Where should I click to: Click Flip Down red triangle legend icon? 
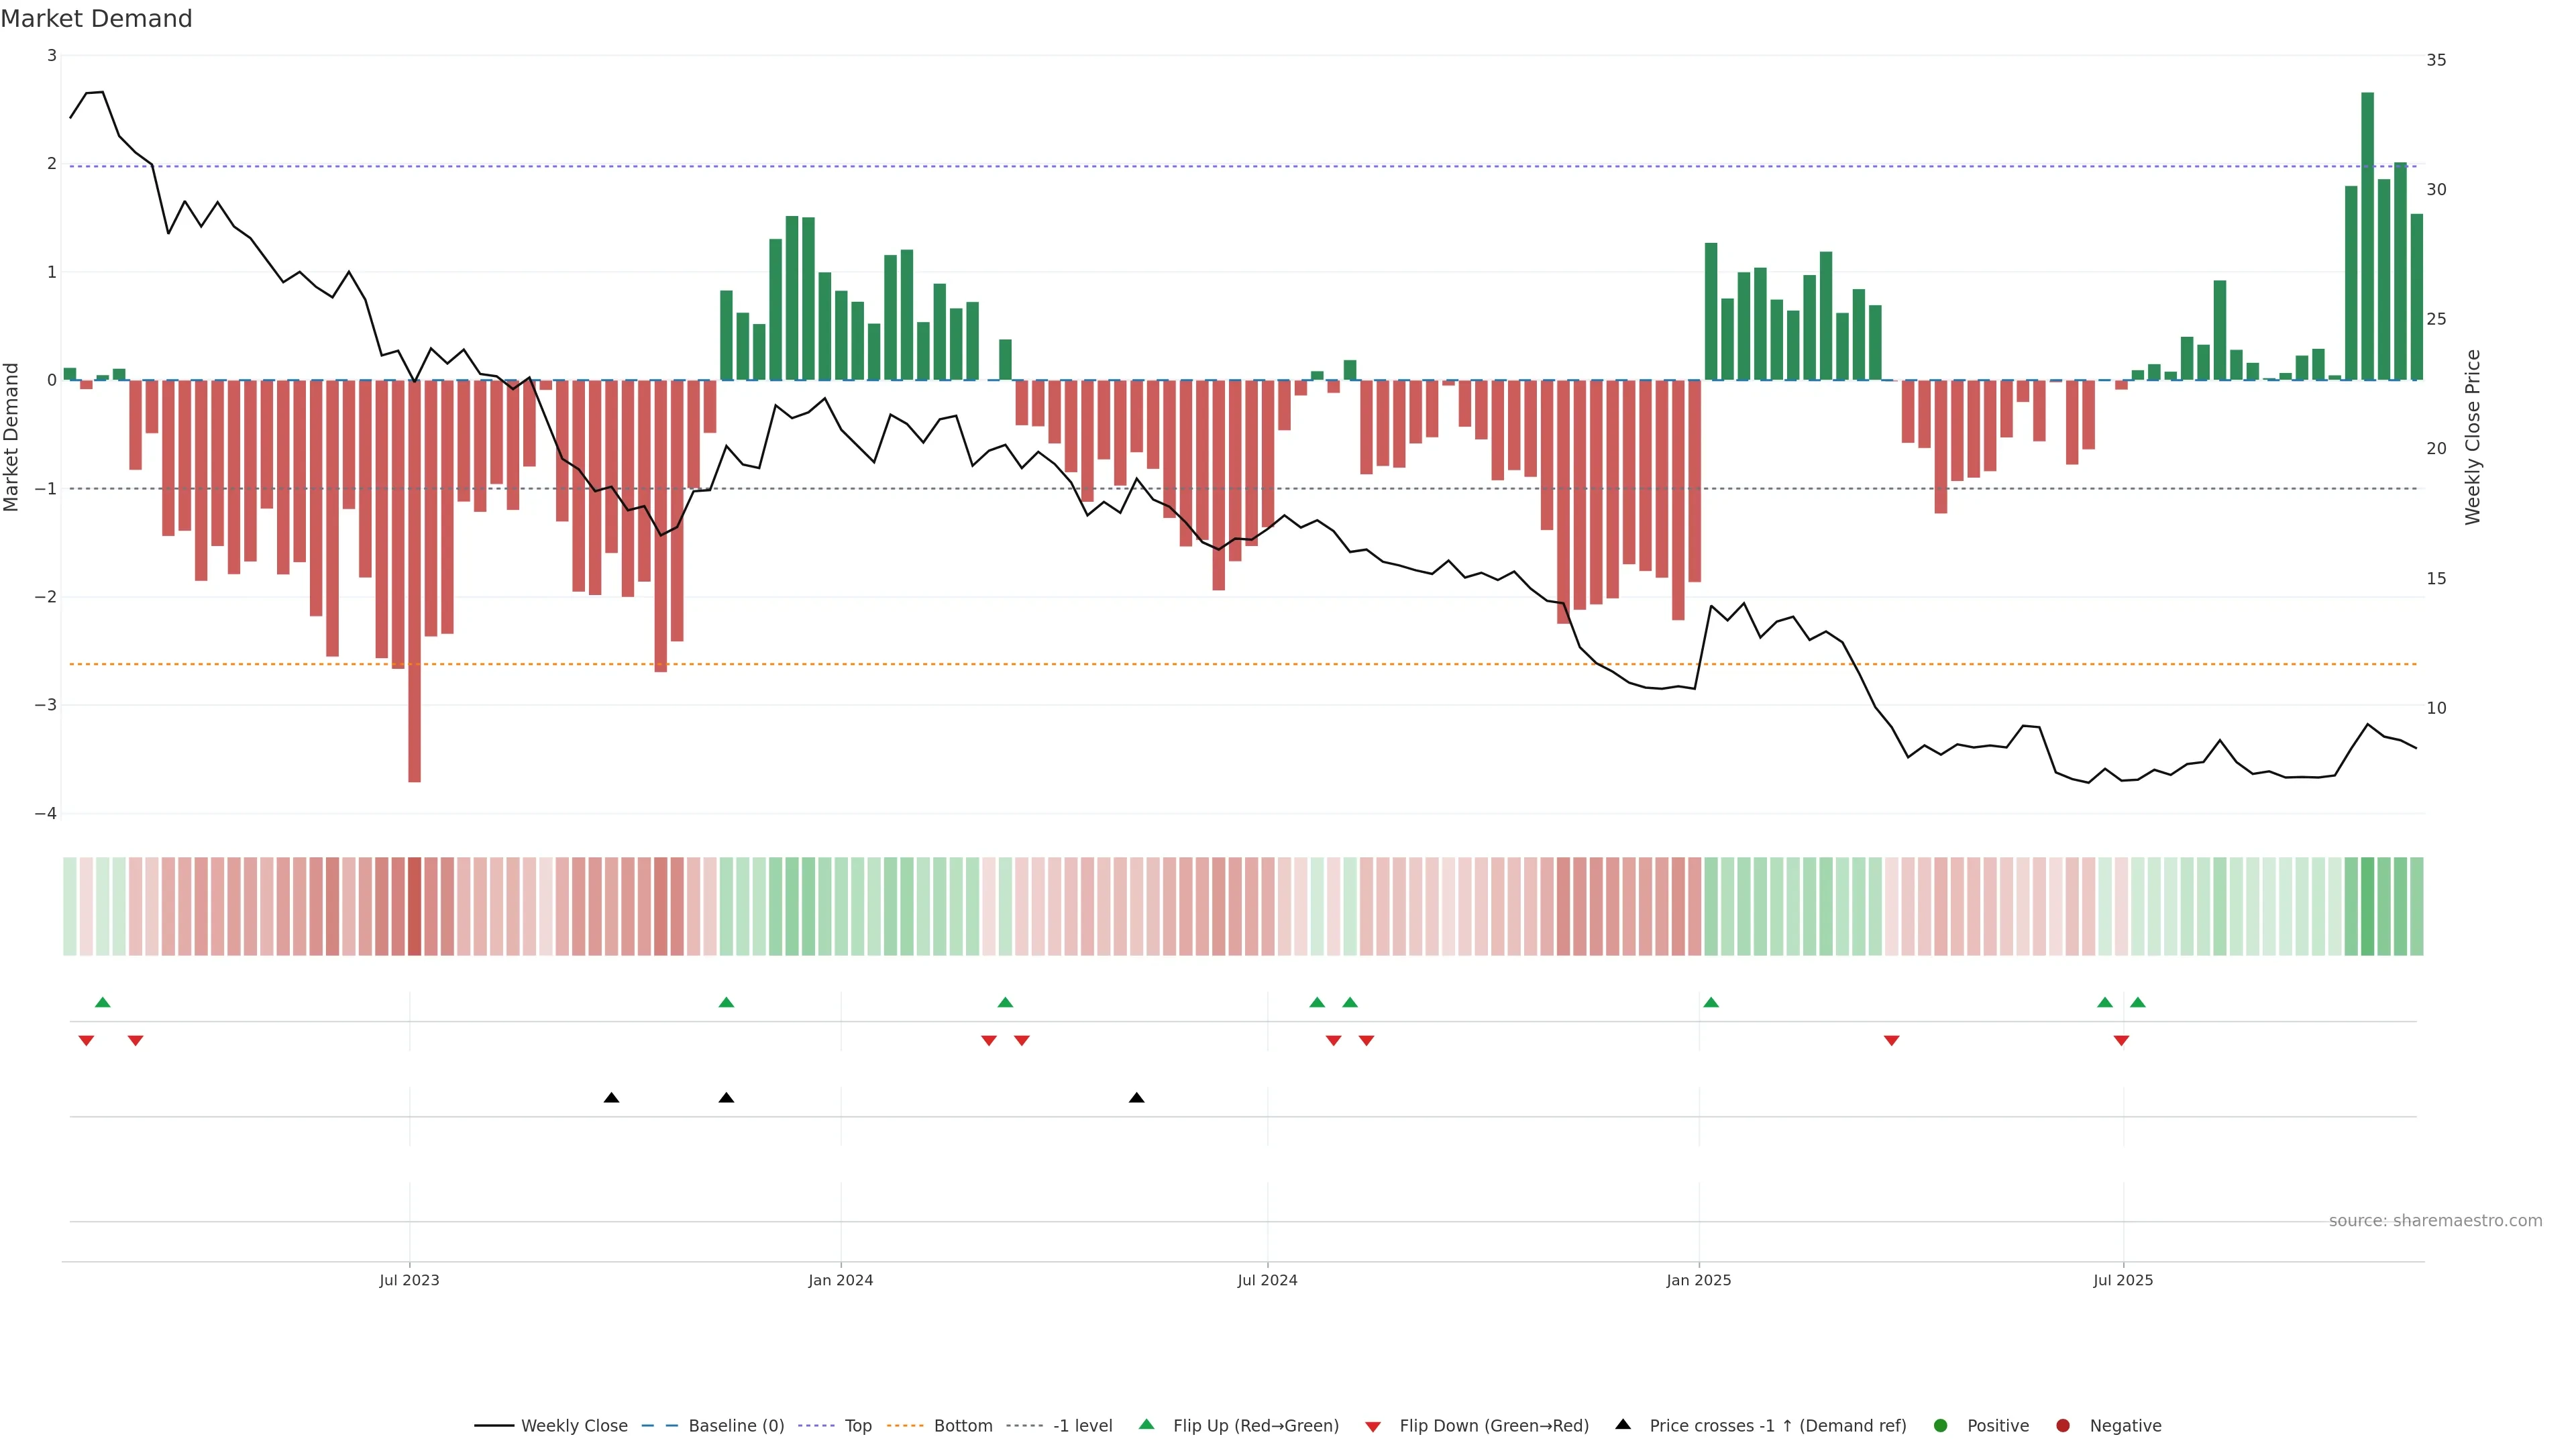(1373, 1426)
